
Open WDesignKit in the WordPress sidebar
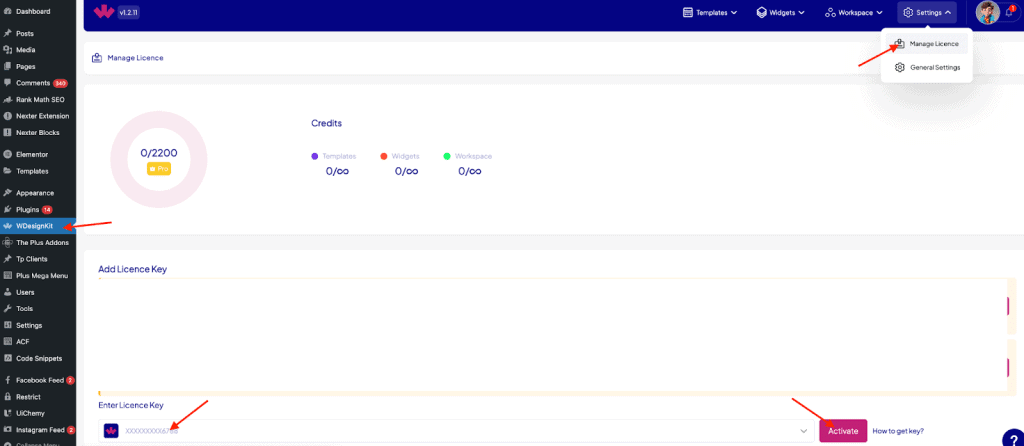(x=34, y=226)
